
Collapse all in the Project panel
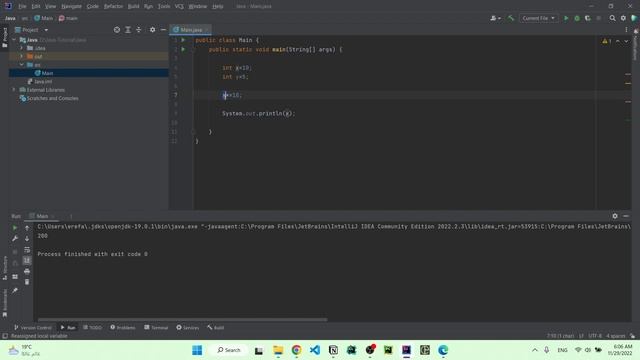(139, 30)
